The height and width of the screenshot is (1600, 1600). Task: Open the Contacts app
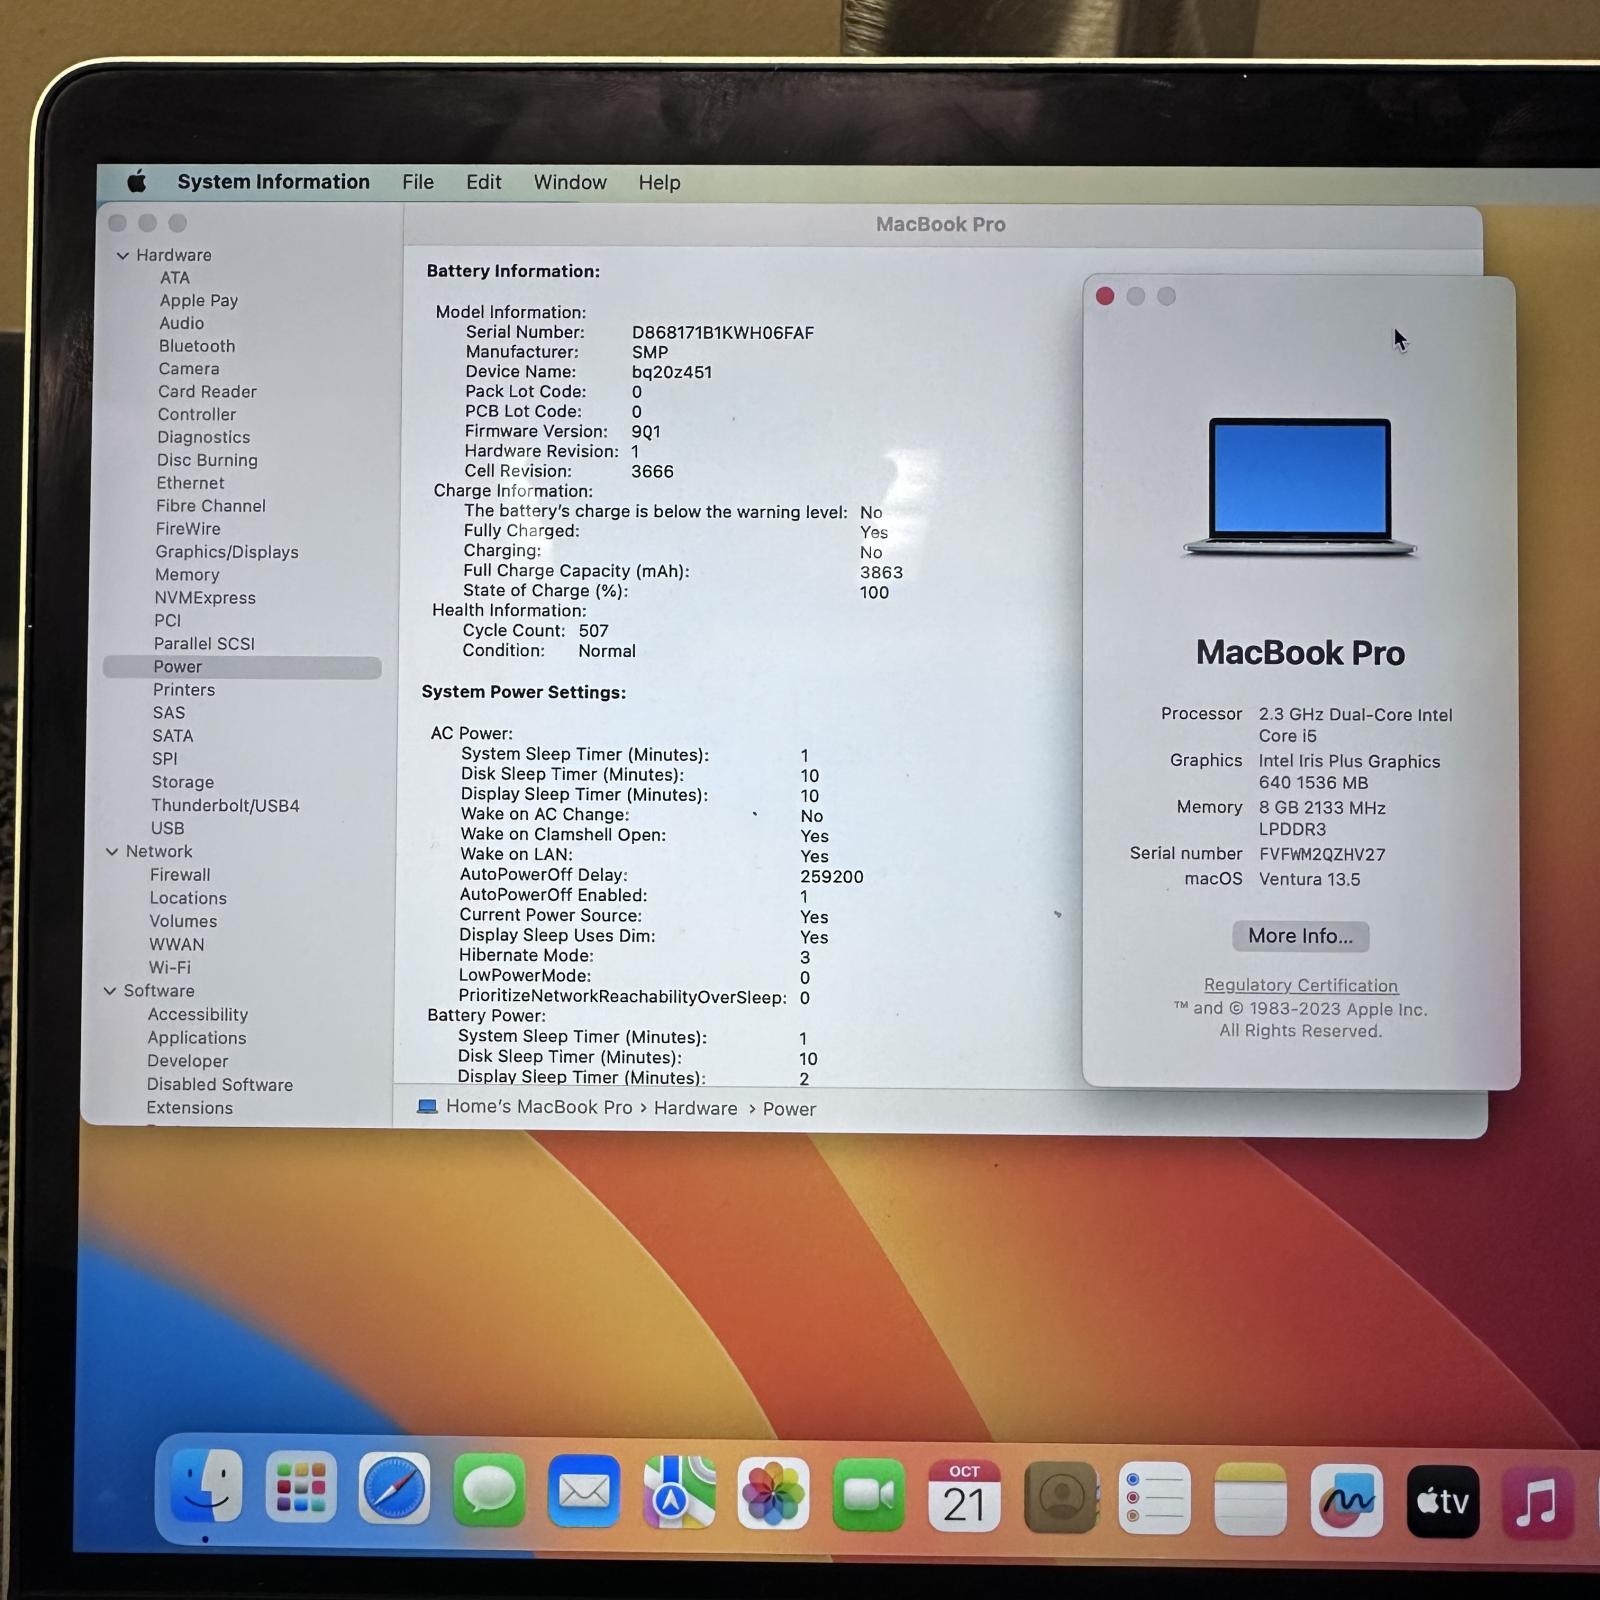1060,1494
